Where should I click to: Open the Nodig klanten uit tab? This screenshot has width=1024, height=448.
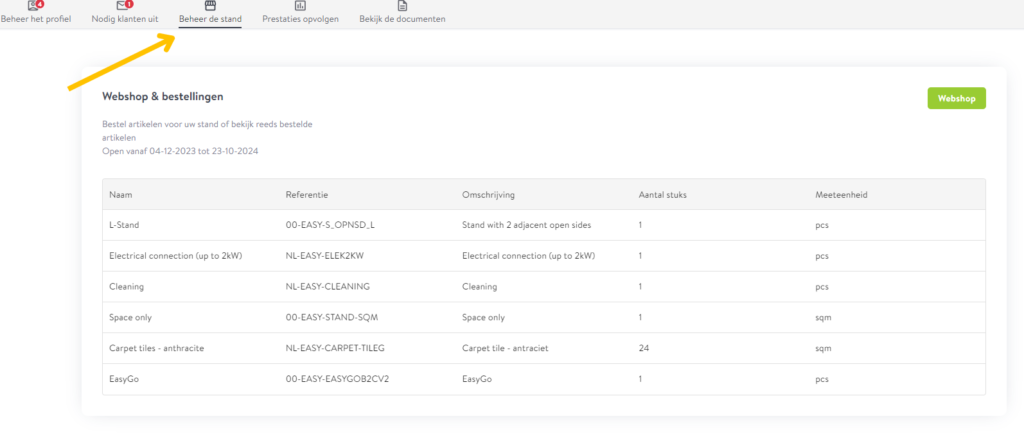[125, 19]
